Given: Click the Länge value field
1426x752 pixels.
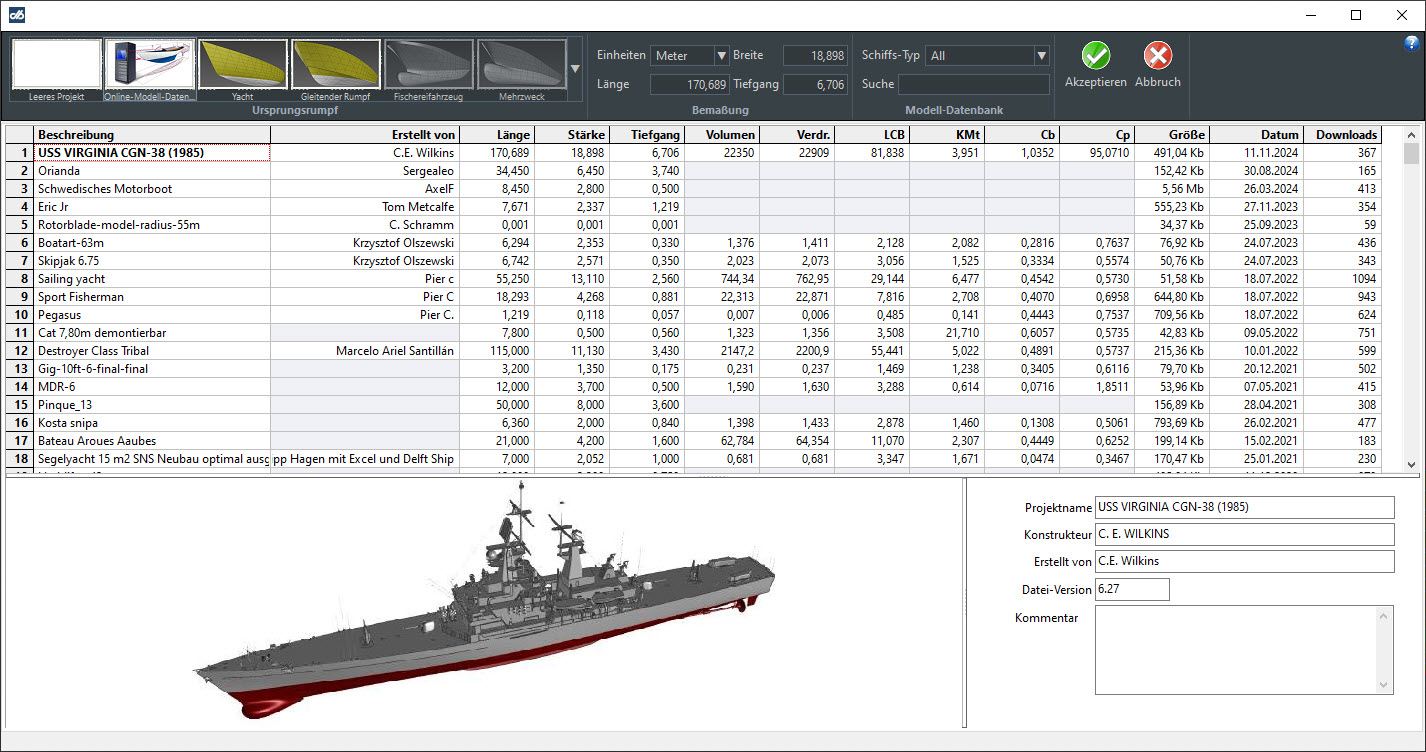Looking at the screenshot, I should [x=690, y=85].
